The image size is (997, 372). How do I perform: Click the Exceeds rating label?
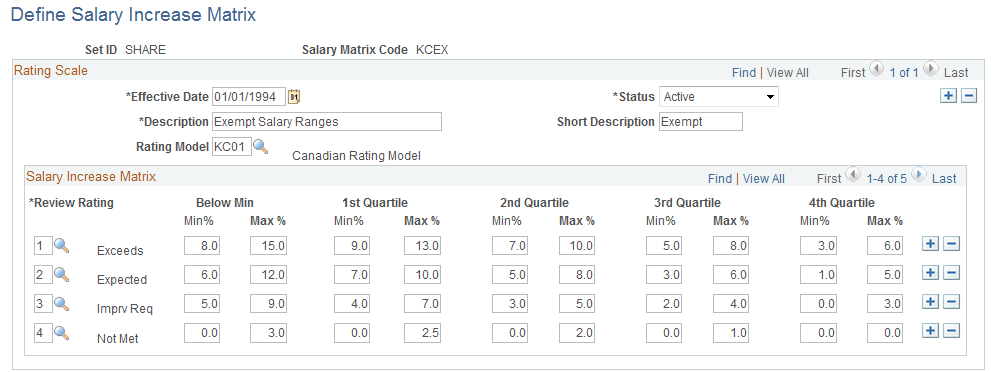[x=120, y=251]
